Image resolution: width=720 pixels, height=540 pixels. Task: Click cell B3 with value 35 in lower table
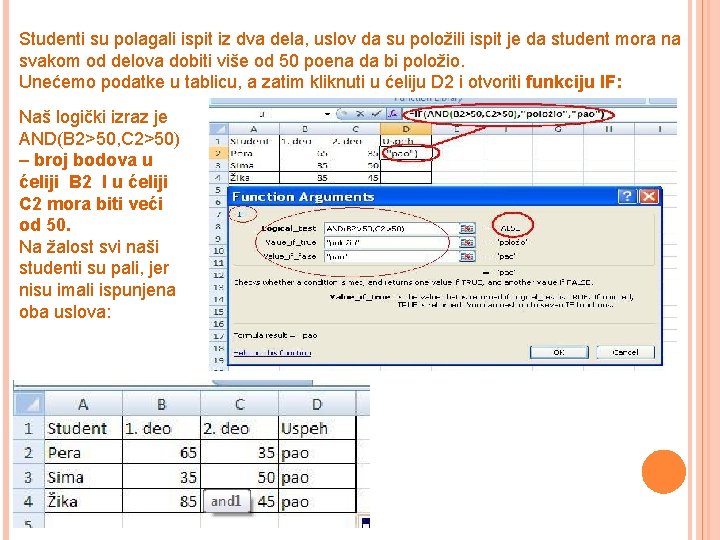pyautogui.click(x=161, y=477)
